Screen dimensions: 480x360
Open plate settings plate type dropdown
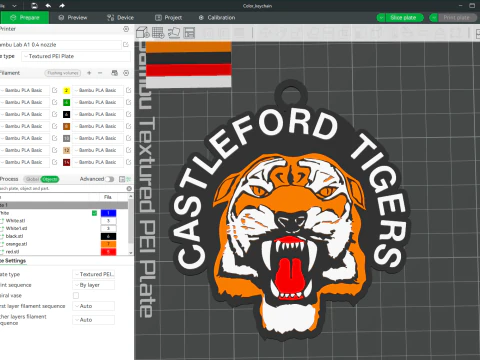click(94, 274)
